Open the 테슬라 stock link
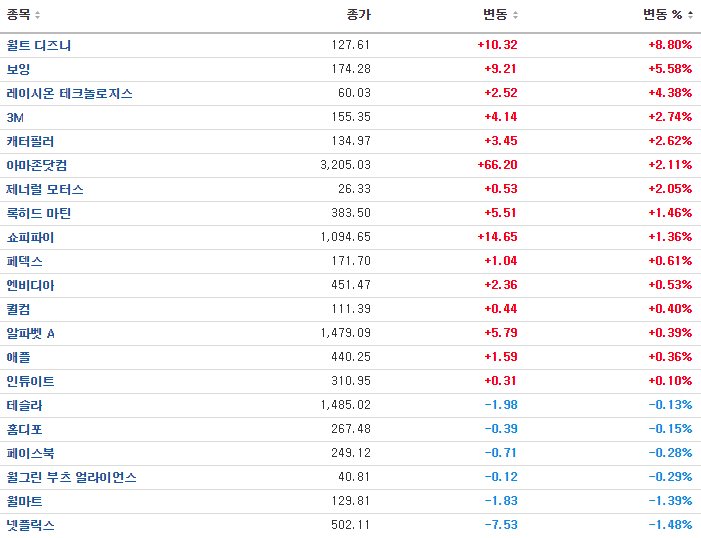 coord(24,406)
